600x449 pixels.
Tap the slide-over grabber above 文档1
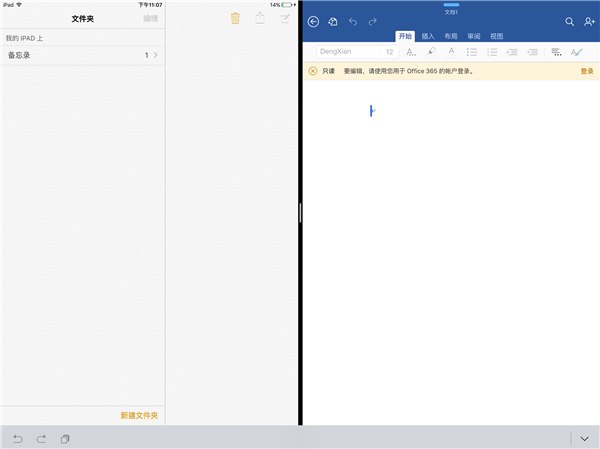point(451,5)
